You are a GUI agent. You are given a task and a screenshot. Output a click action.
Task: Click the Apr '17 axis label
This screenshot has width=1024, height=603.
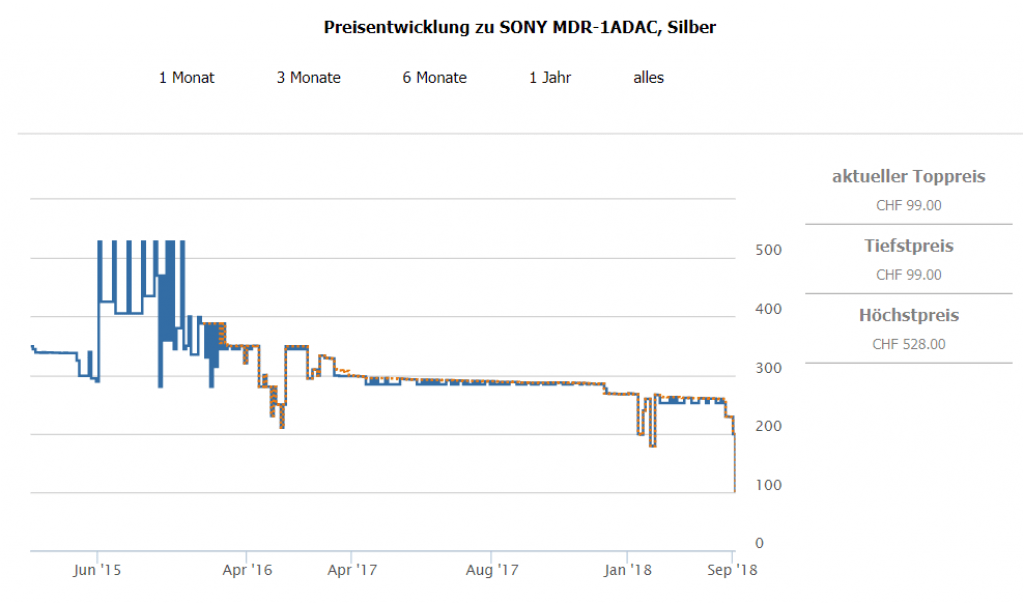tap(352, 570)
